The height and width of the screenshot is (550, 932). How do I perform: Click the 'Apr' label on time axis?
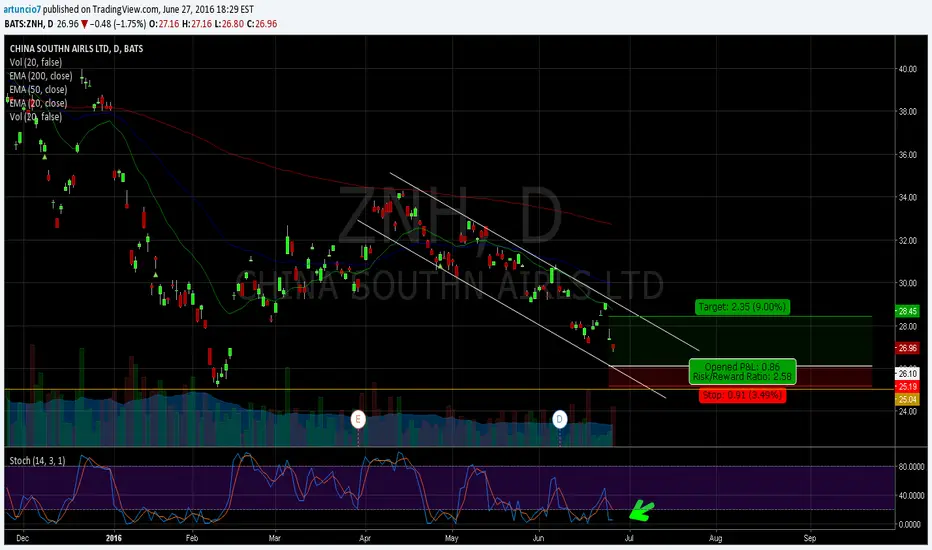[x=364, y=538]
